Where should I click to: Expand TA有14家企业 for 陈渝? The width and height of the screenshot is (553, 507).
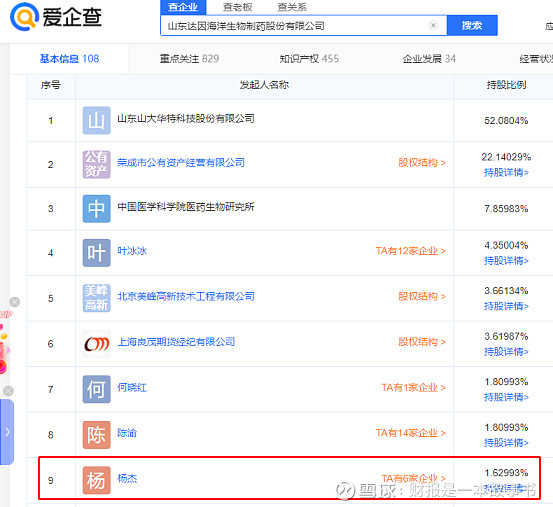(411, 433)
